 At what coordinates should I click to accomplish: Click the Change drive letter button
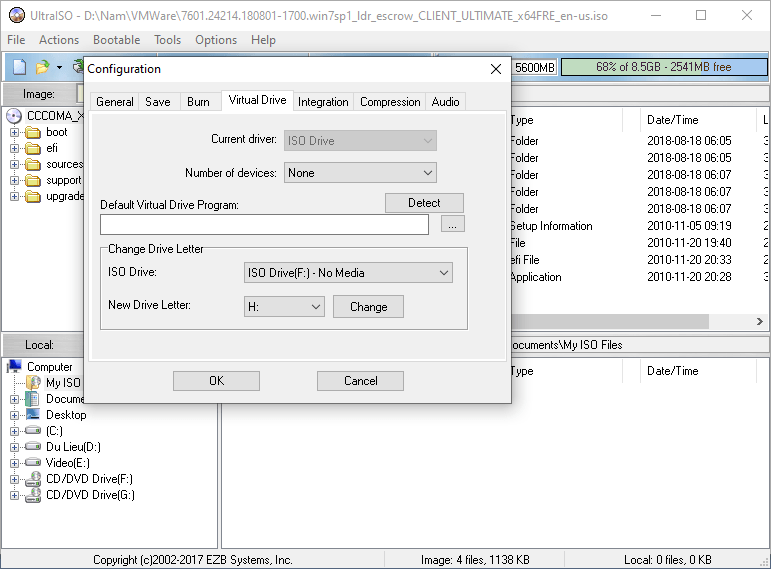pyautogui.click(x=368, y=307)
